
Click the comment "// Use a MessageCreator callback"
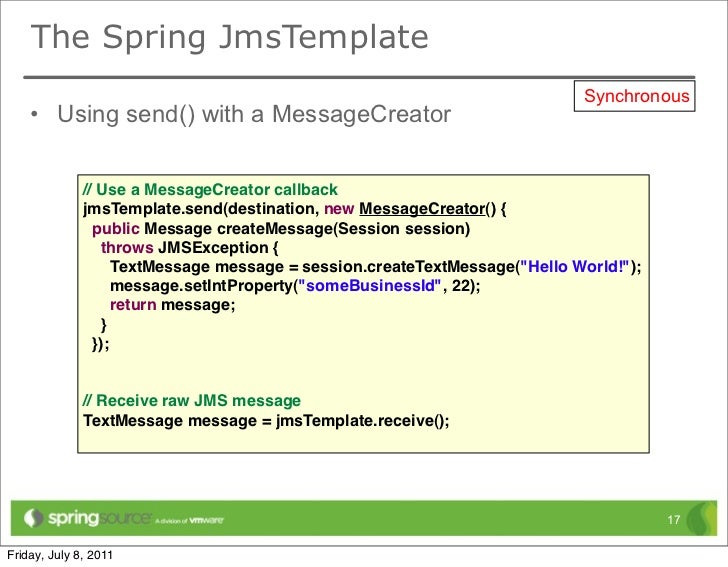tap(210, 189)
